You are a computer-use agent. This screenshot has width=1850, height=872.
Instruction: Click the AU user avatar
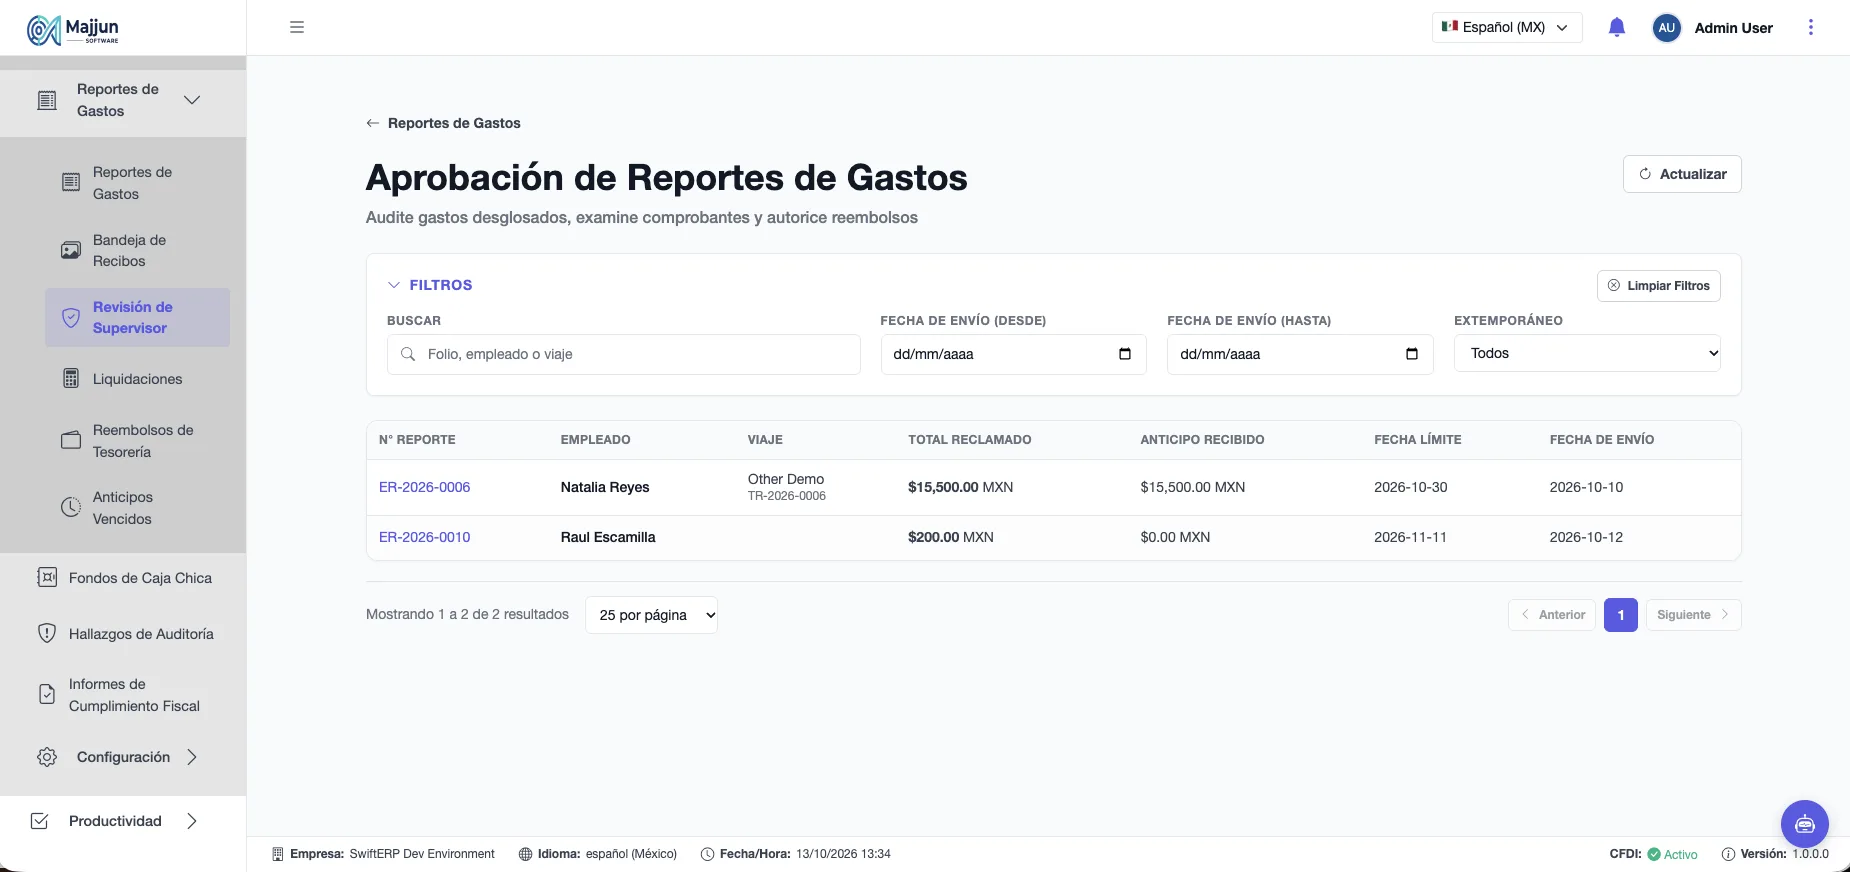point(1666,28)
